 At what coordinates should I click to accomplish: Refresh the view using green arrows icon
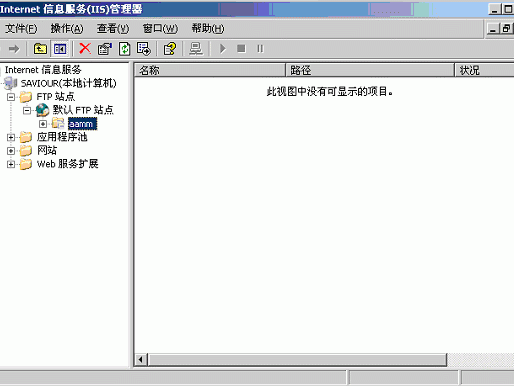pos(125,49)
